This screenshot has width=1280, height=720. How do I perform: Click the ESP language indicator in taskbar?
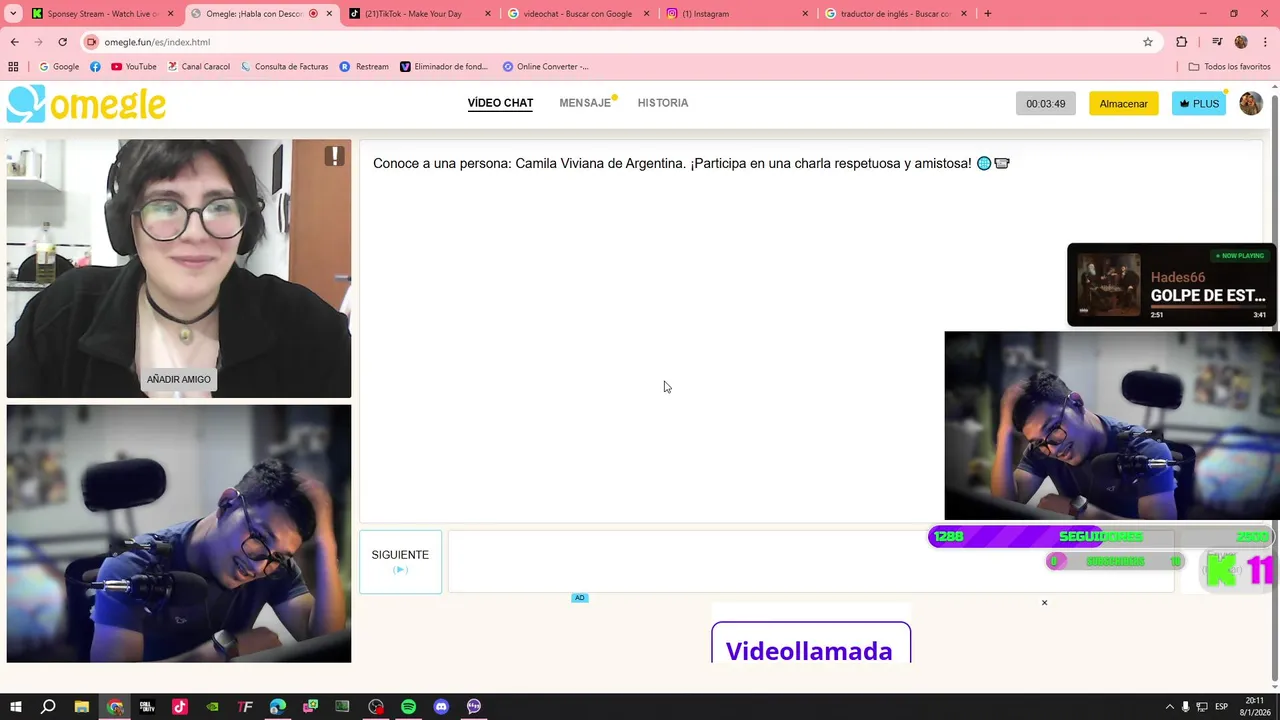coord(1221,707)
